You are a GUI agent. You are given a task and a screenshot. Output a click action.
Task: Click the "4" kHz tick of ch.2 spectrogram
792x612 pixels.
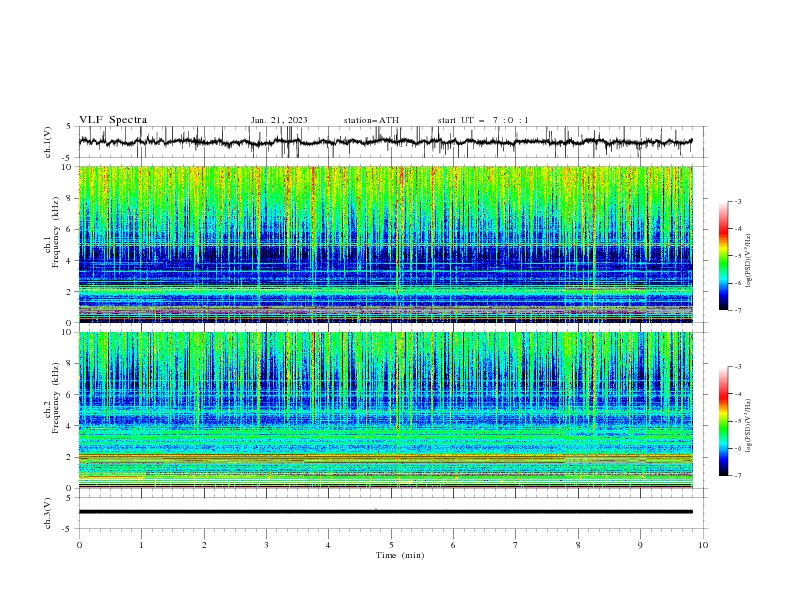(x=69, y=426)
